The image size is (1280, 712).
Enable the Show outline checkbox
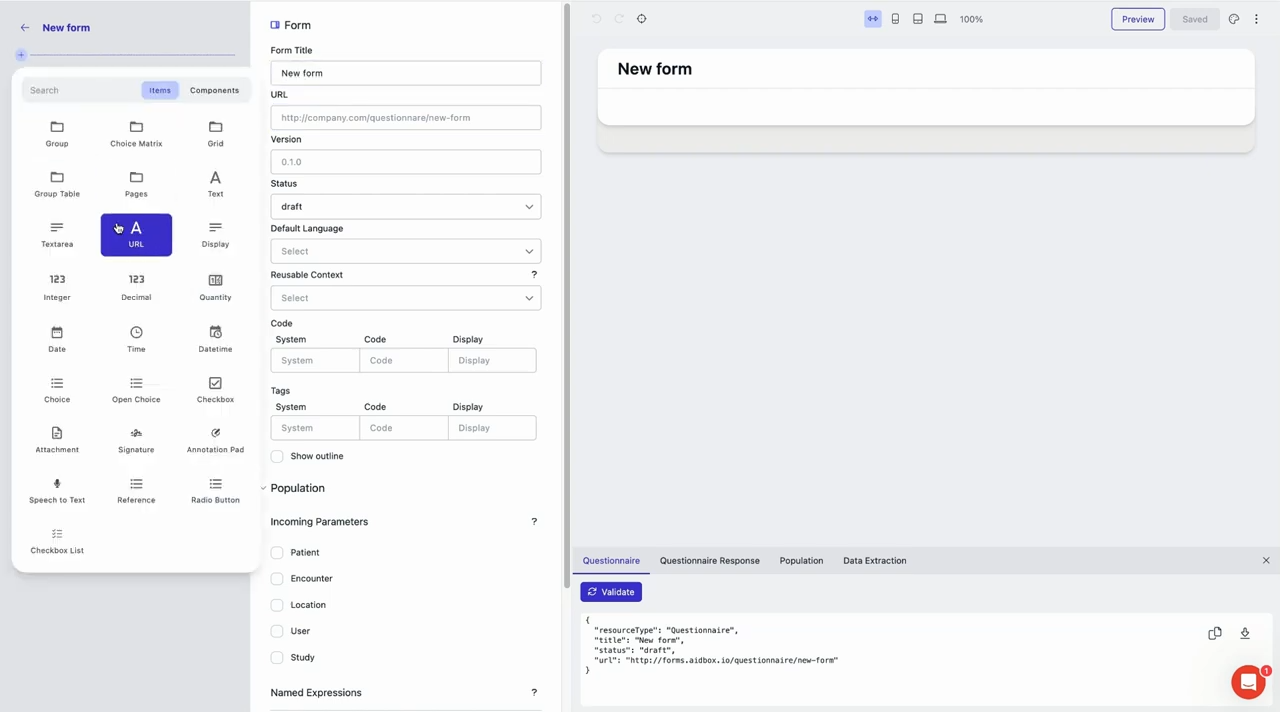[x=277, y=456]
